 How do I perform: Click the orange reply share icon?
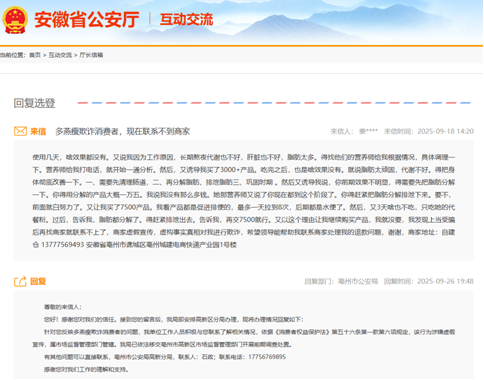(x=20, y=281)
